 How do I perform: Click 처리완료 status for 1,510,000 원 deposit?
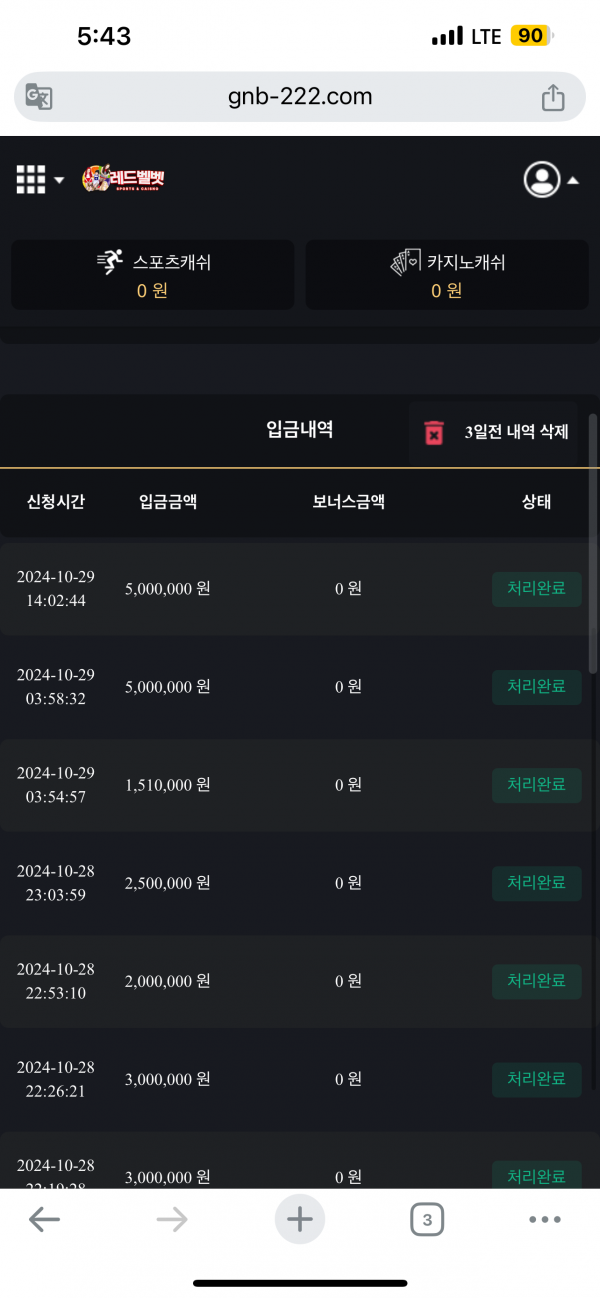pyautogui.click(x=536, y=785)
